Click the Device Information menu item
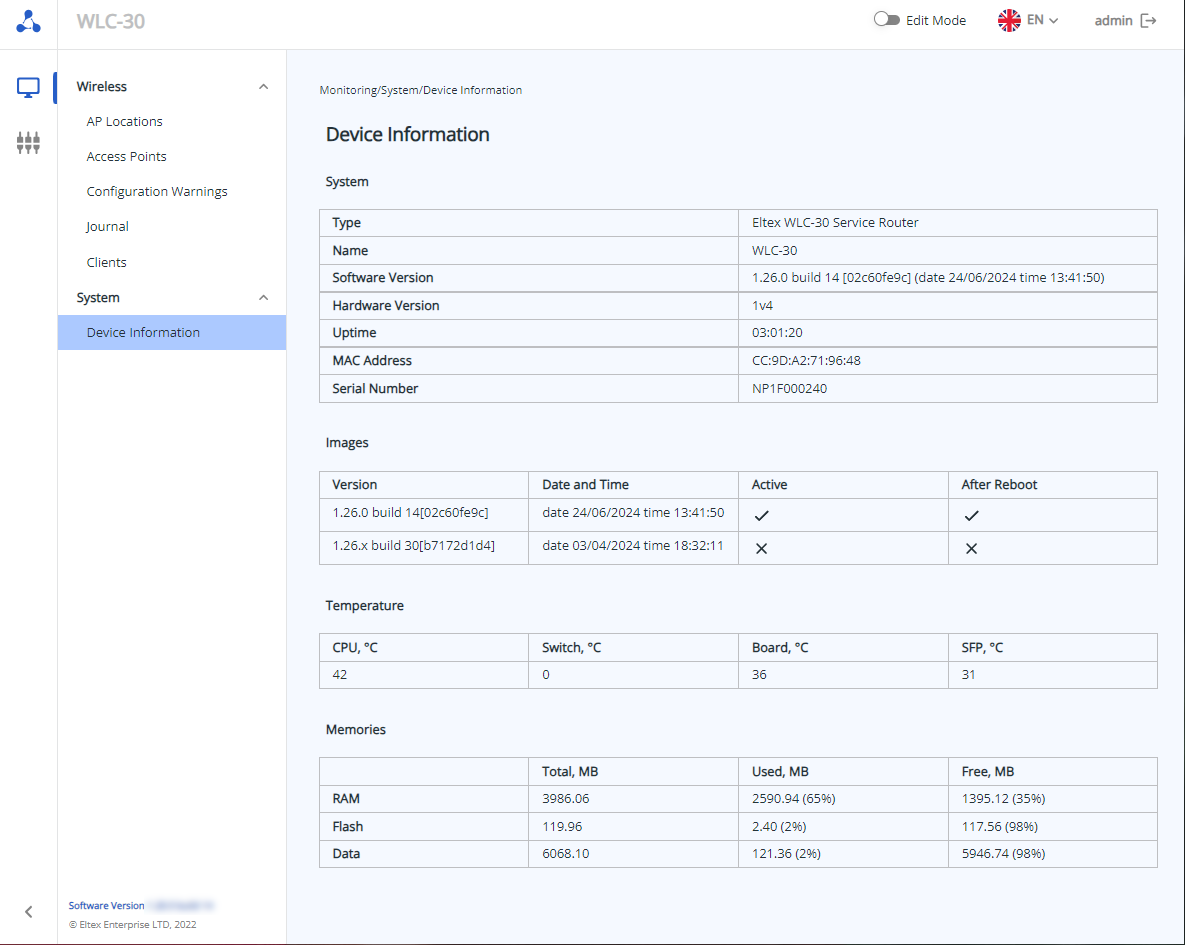 point(143,333)
